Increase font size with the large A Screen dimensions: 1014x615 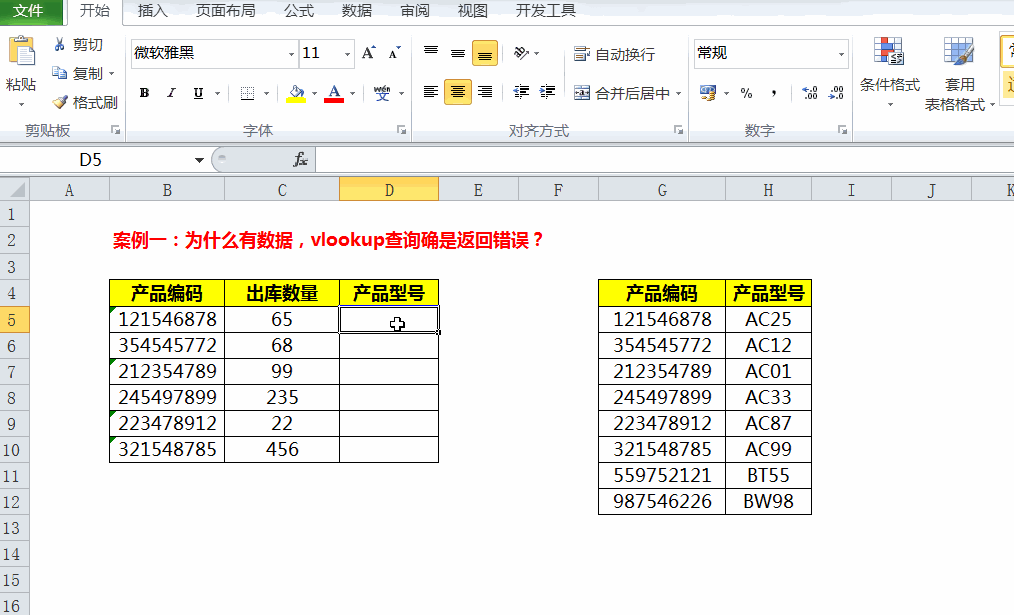(369, 53)
